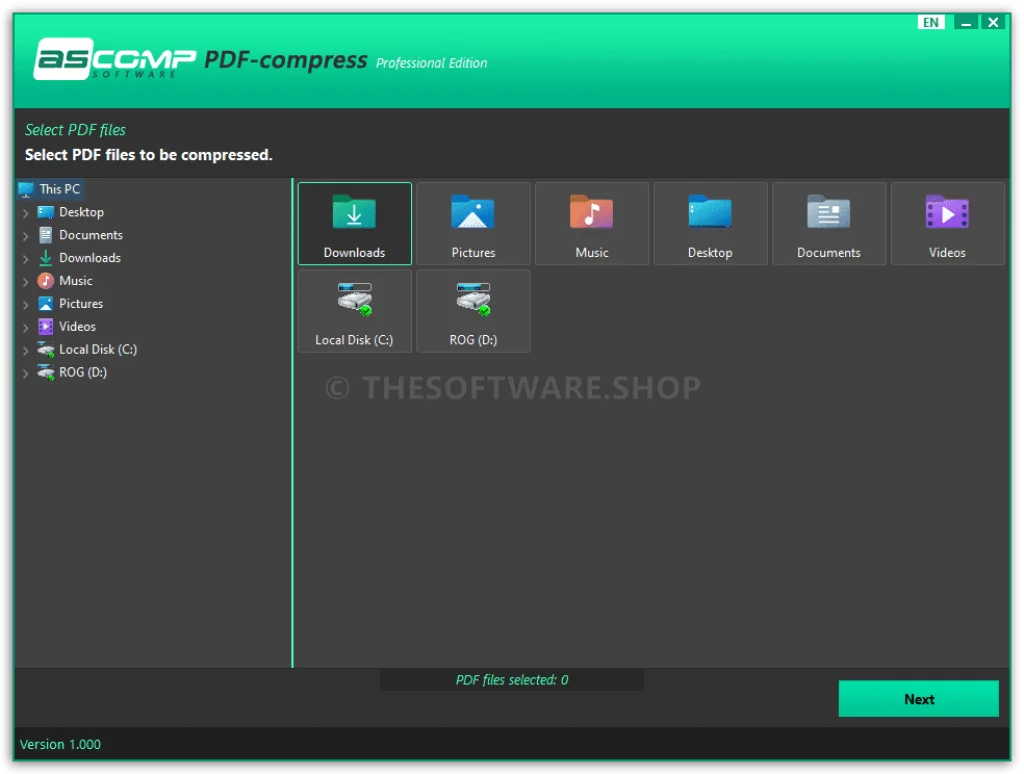Click the ASCOMP Software logo
Screen dimensions: 1024x774
pos(114,59)
